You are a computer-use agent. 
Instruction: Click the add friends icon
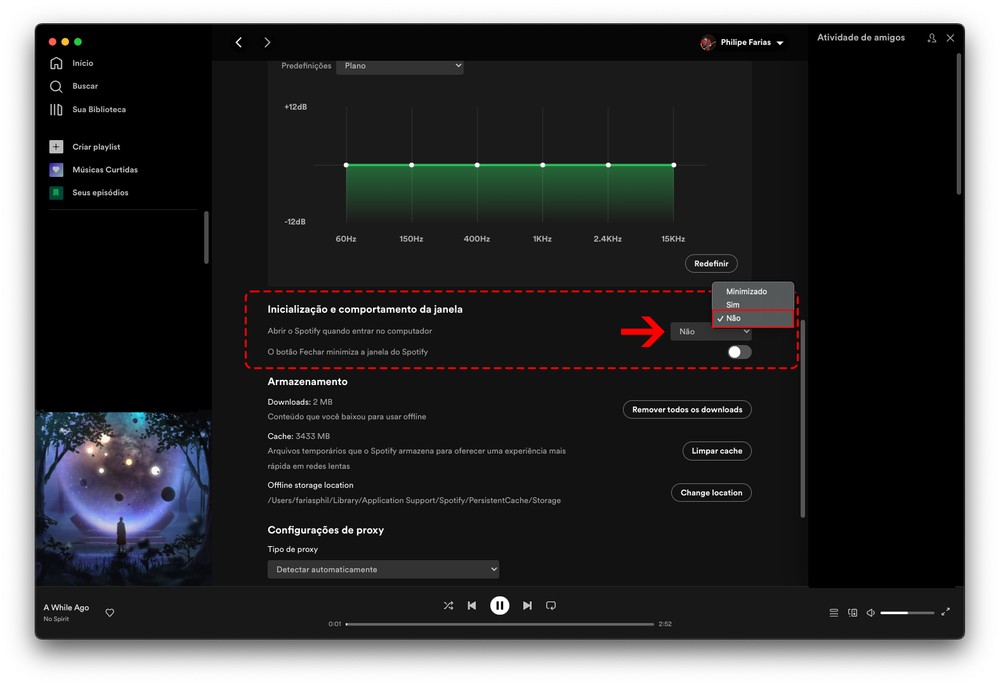tap(932, 38)
